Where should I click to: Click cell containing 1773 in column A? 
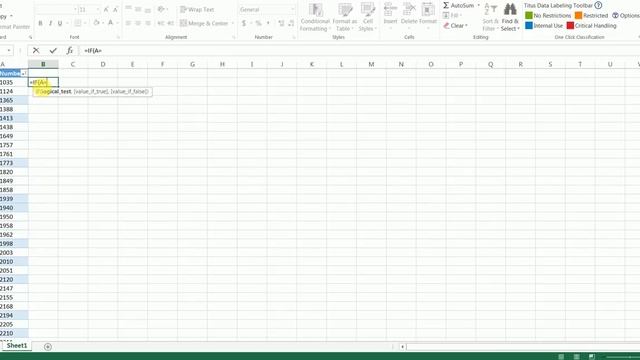coord(14,163)
